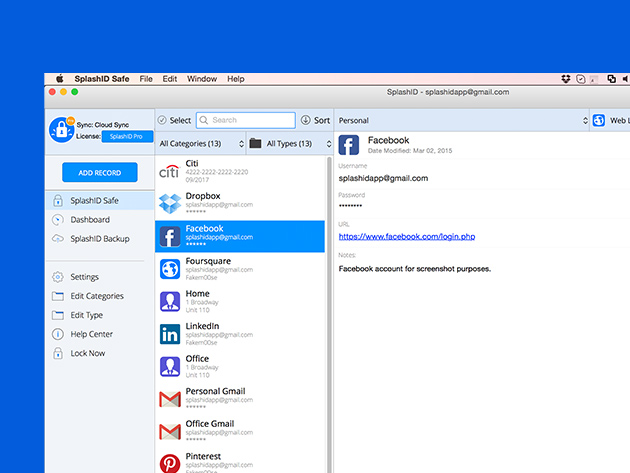
Task: Select the Office Gmail record title
Action: tap(210, 424)
